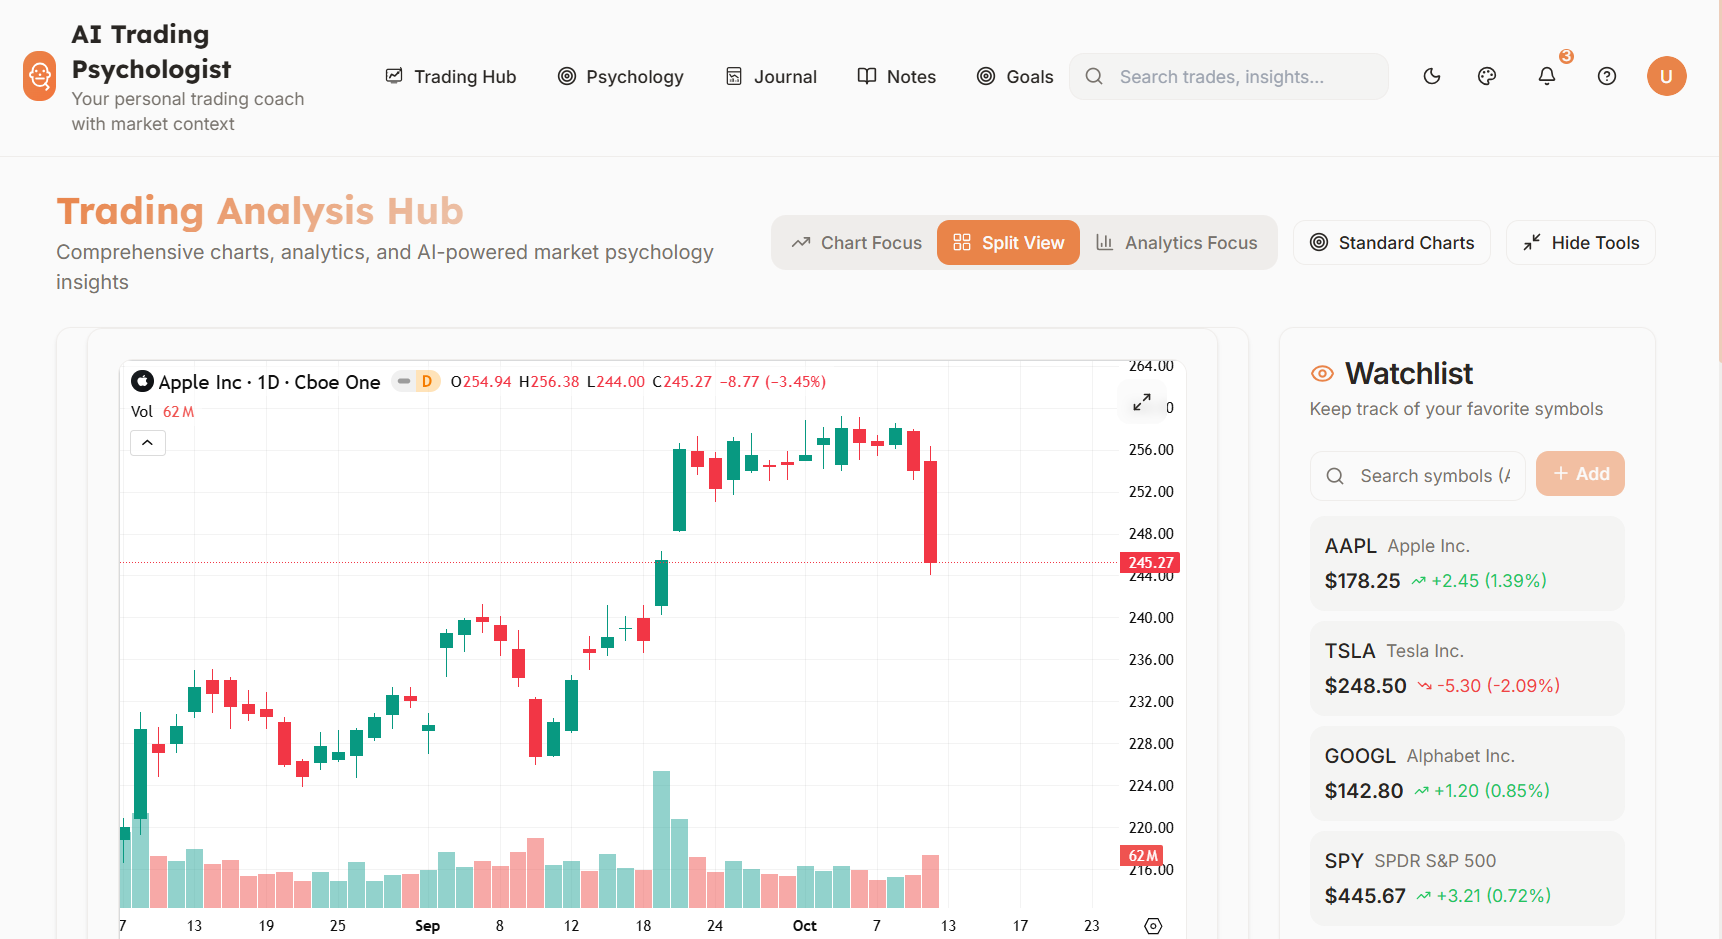Open the theme palette picker icon

click(x=1486, y=76)
